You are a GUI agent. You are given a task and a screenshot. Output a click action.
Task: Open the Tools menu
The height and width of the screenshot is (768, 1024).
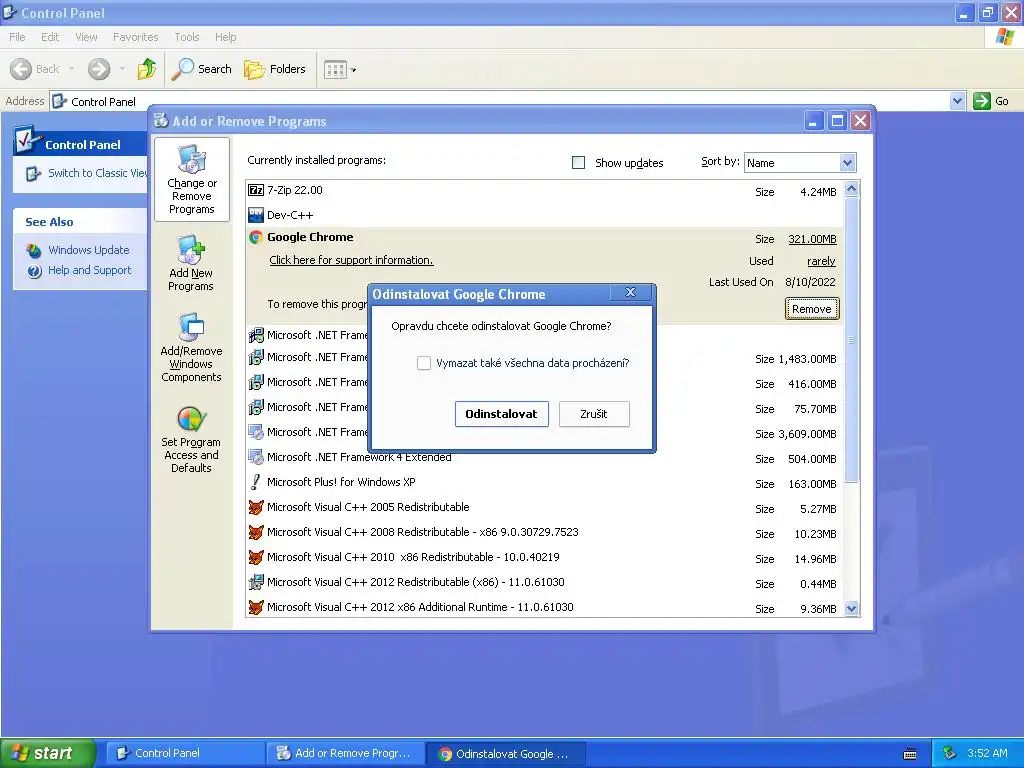pyautogui.click(x=187, y=37)
